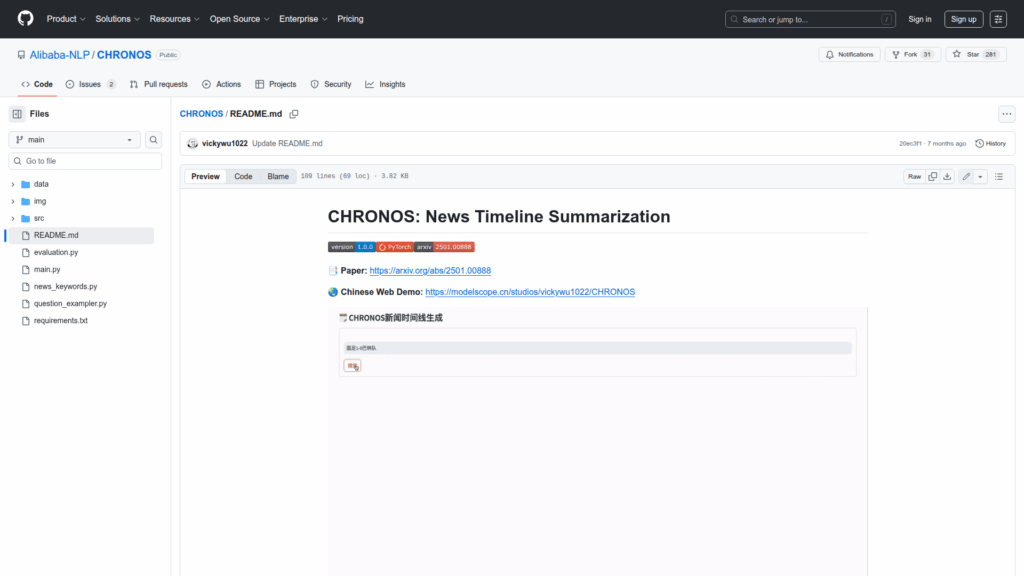Screen dimensions: 1024x576
Task: Edit file with the pencil icon
Action: (966, 176)
